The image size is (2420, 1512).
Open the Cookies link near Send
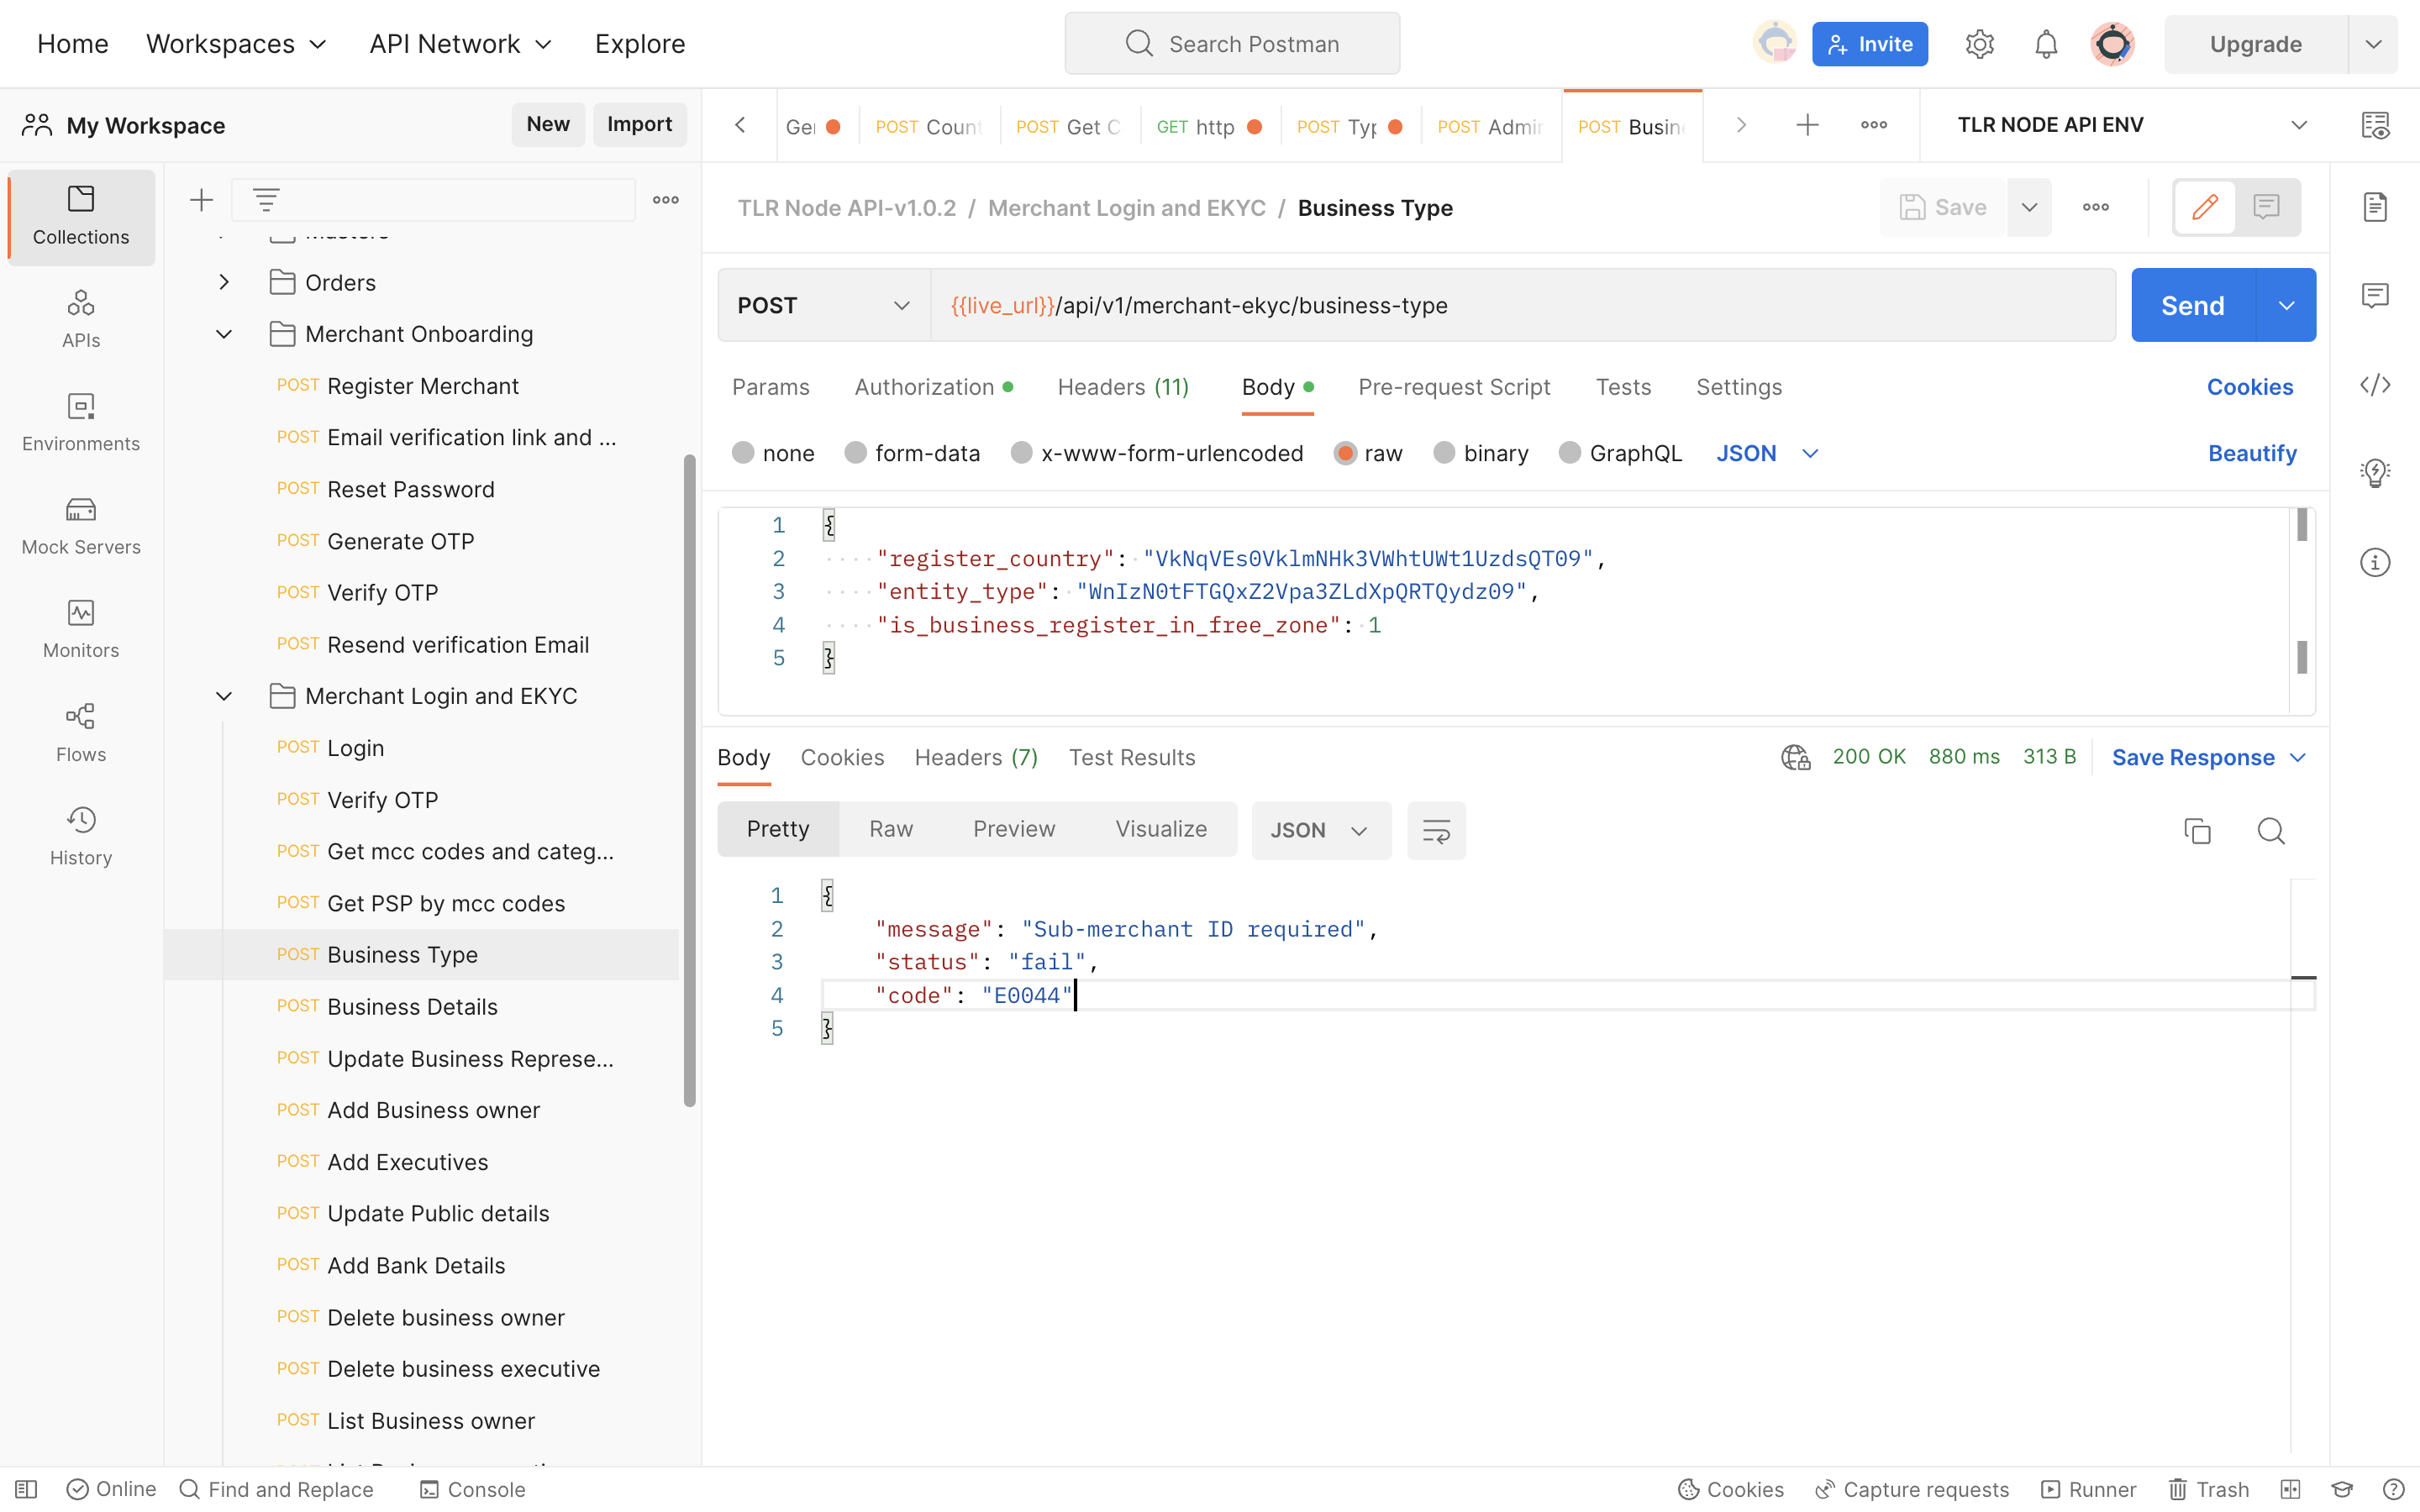click(x=2249, y=387)
